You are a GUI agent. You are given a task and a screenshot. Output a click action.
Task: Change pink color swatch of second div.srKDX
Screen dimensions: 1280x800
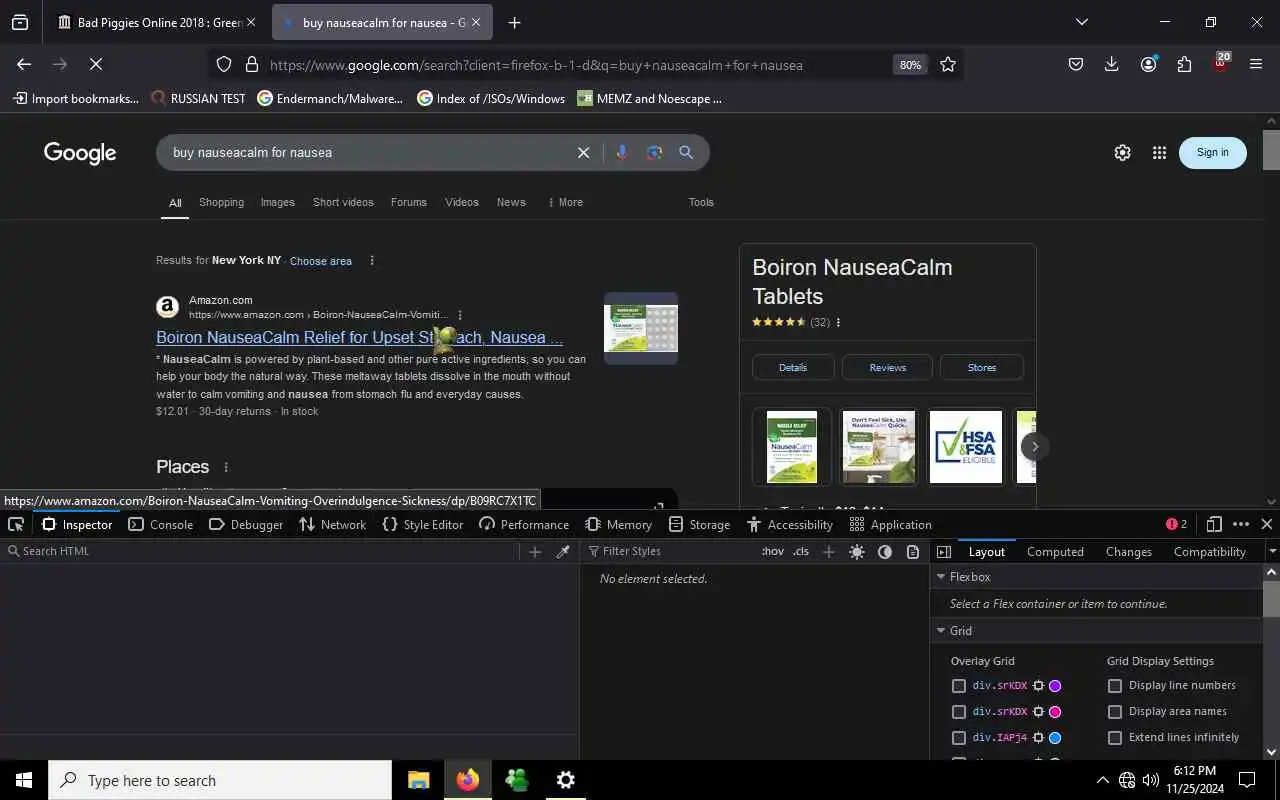click(x=1055, y=712)
